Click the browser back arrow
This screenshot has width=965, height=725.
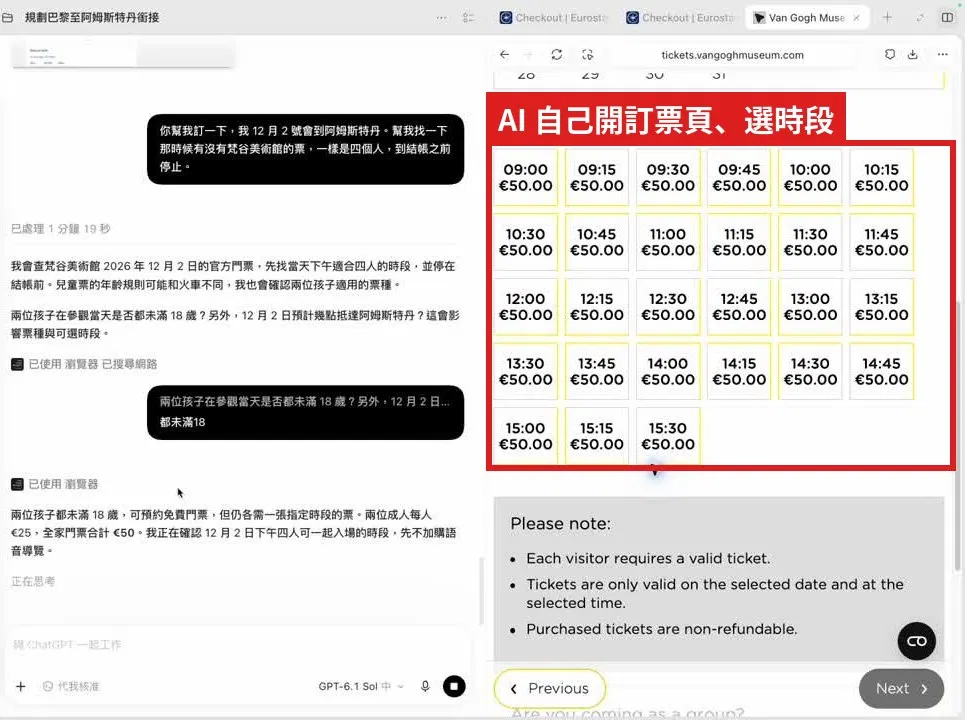click(x=504, y=55)
